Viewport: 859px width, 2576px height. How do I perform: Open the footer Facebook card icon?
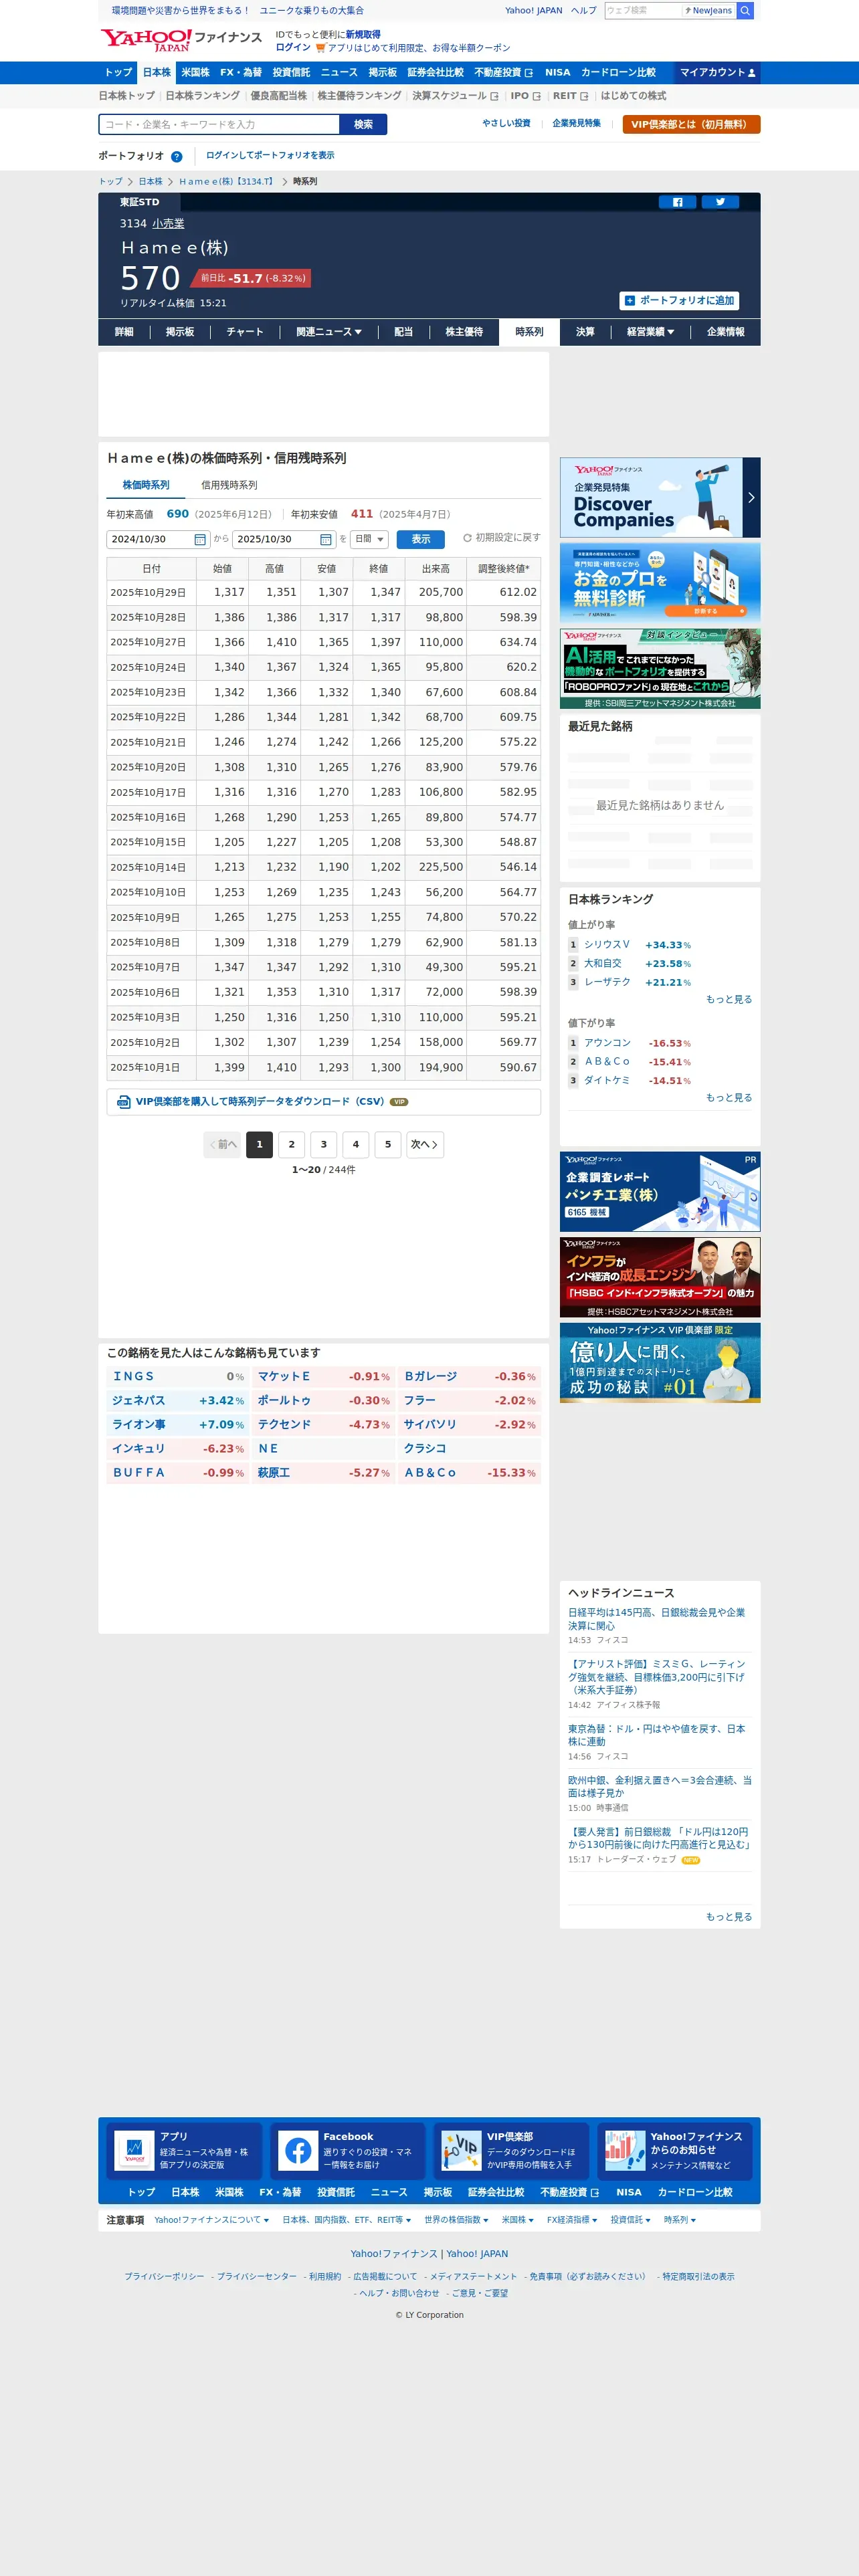point(297,2150)
